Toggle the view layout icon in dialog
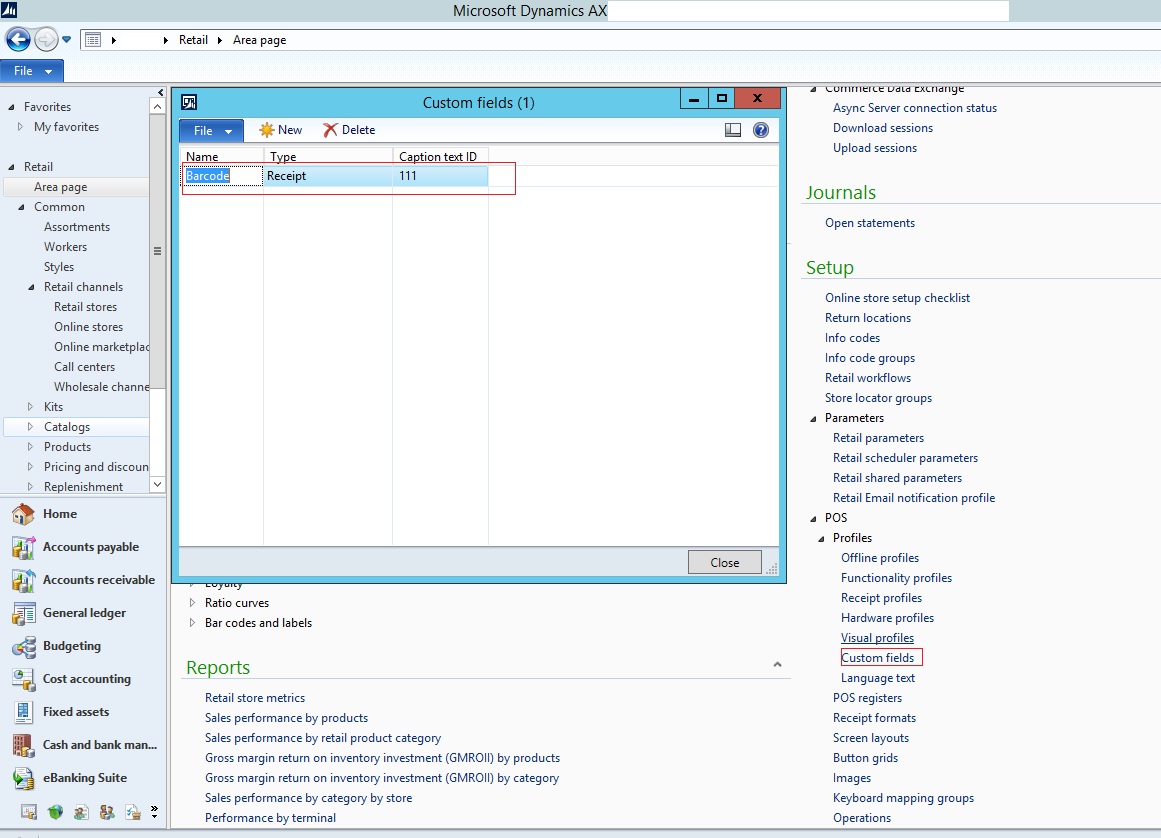The width and height of the screenshot is (1161, 838). 733,130
